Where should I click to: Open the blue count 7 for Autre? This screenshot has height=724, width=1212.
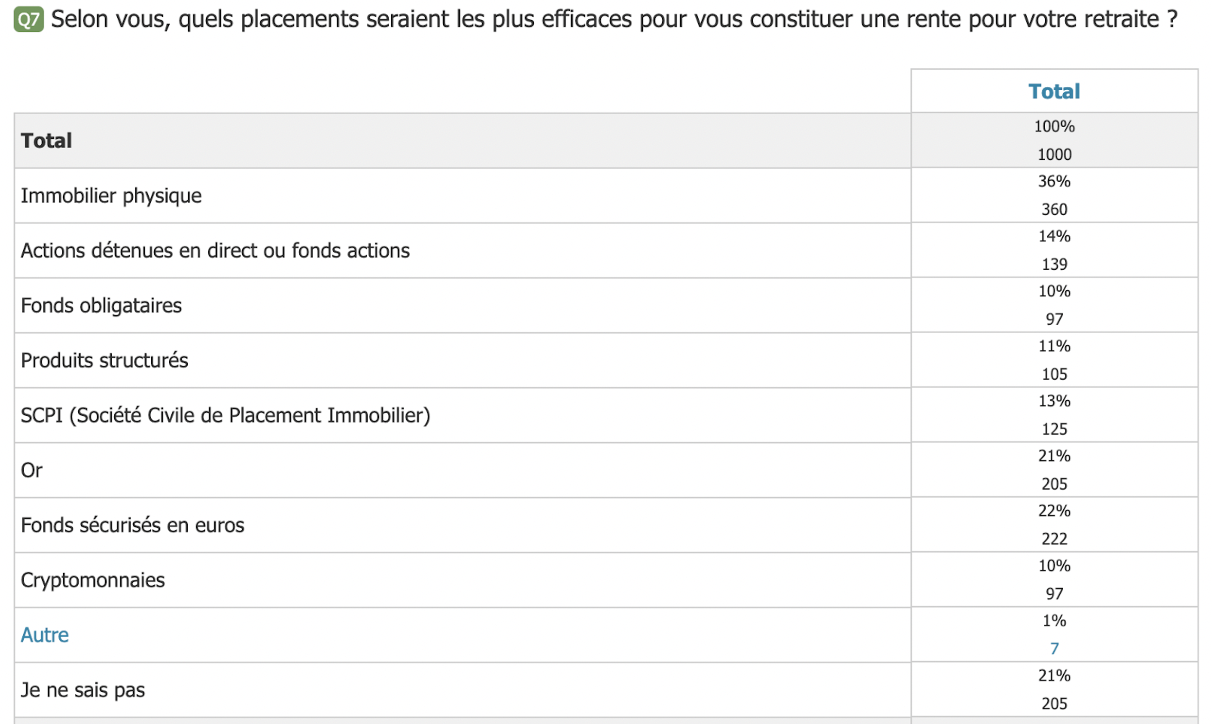coord(1054,648)
